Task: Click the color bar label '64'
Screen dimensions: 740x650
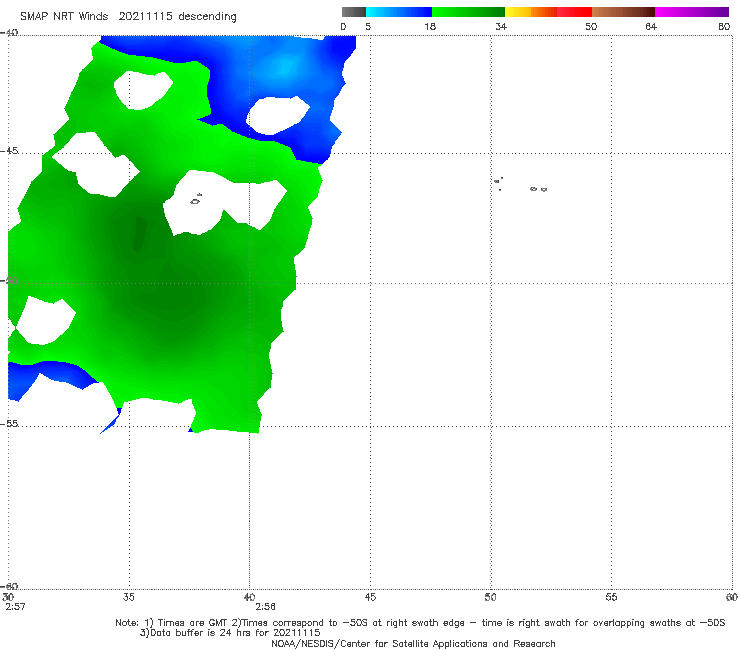Action: coord(651,27)
